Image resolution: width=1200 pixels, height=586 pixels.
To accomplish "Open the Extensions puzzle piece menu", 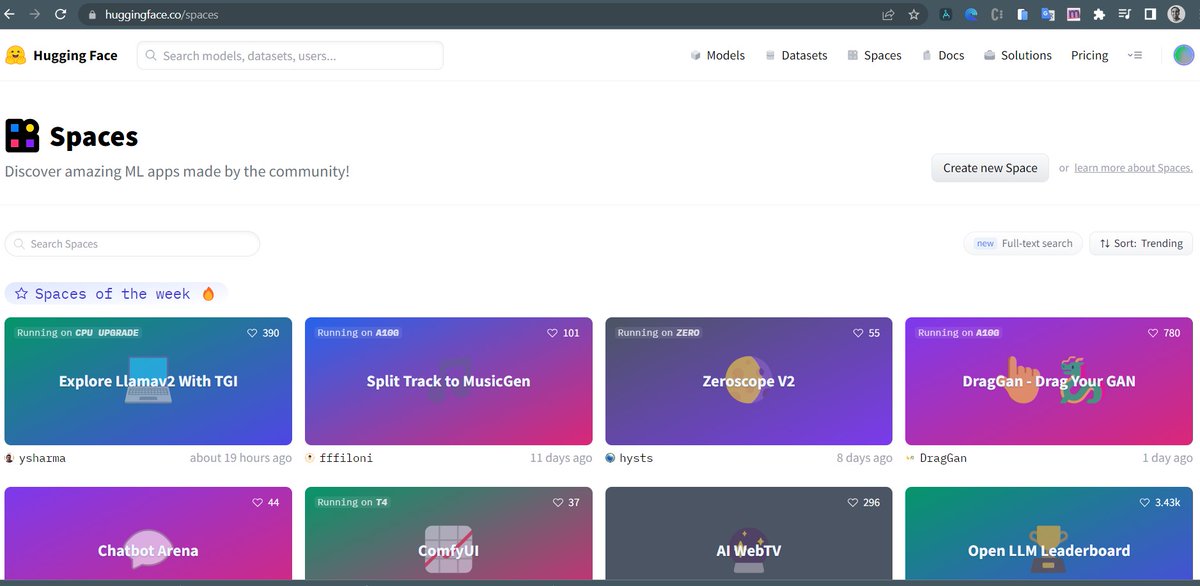I will point(1099,15).
